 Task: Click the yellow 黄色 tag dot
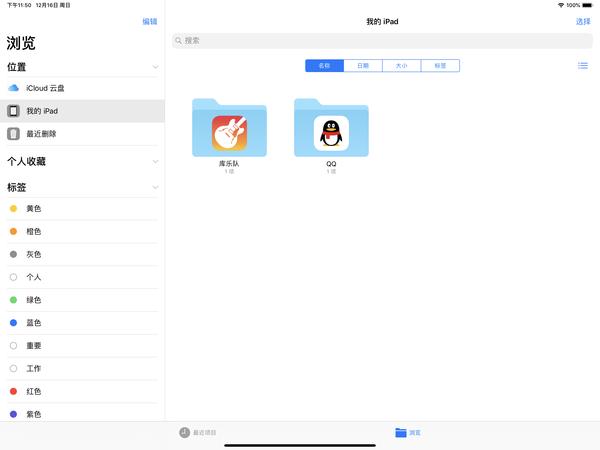(x=13, y=209)
